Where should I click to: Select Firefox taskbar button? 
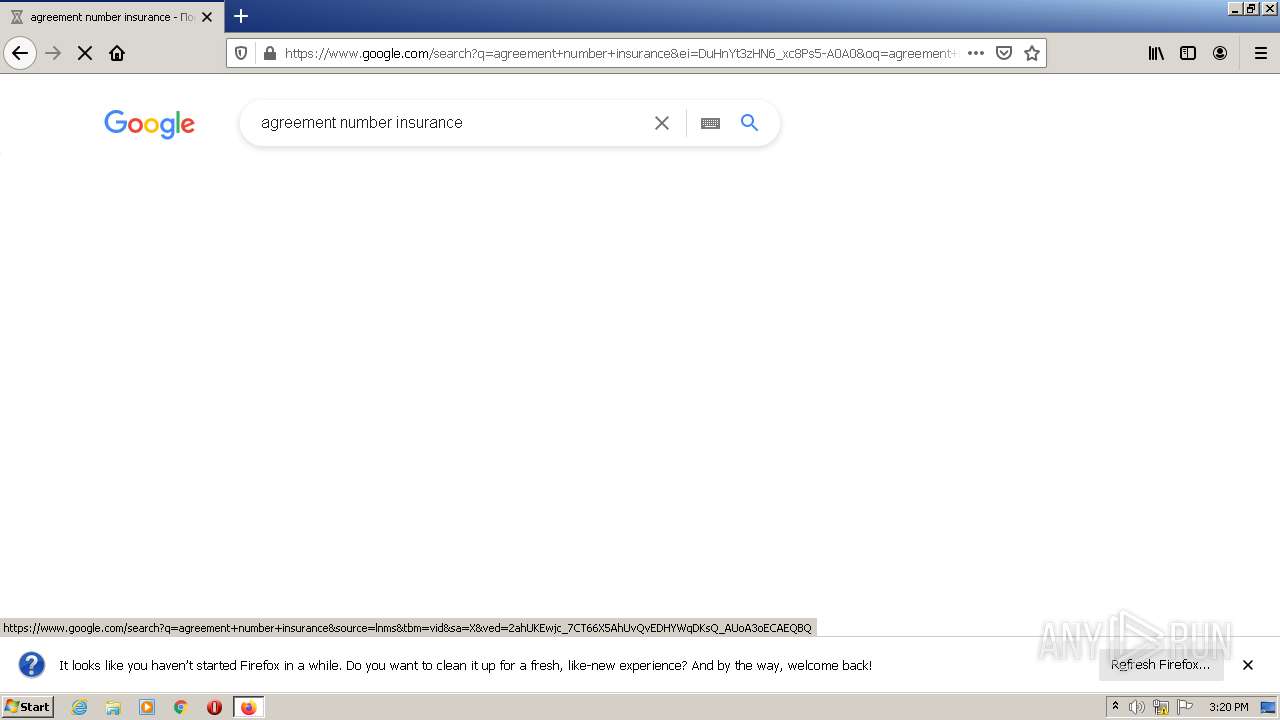pyautogui.click(x=248, y=707)
